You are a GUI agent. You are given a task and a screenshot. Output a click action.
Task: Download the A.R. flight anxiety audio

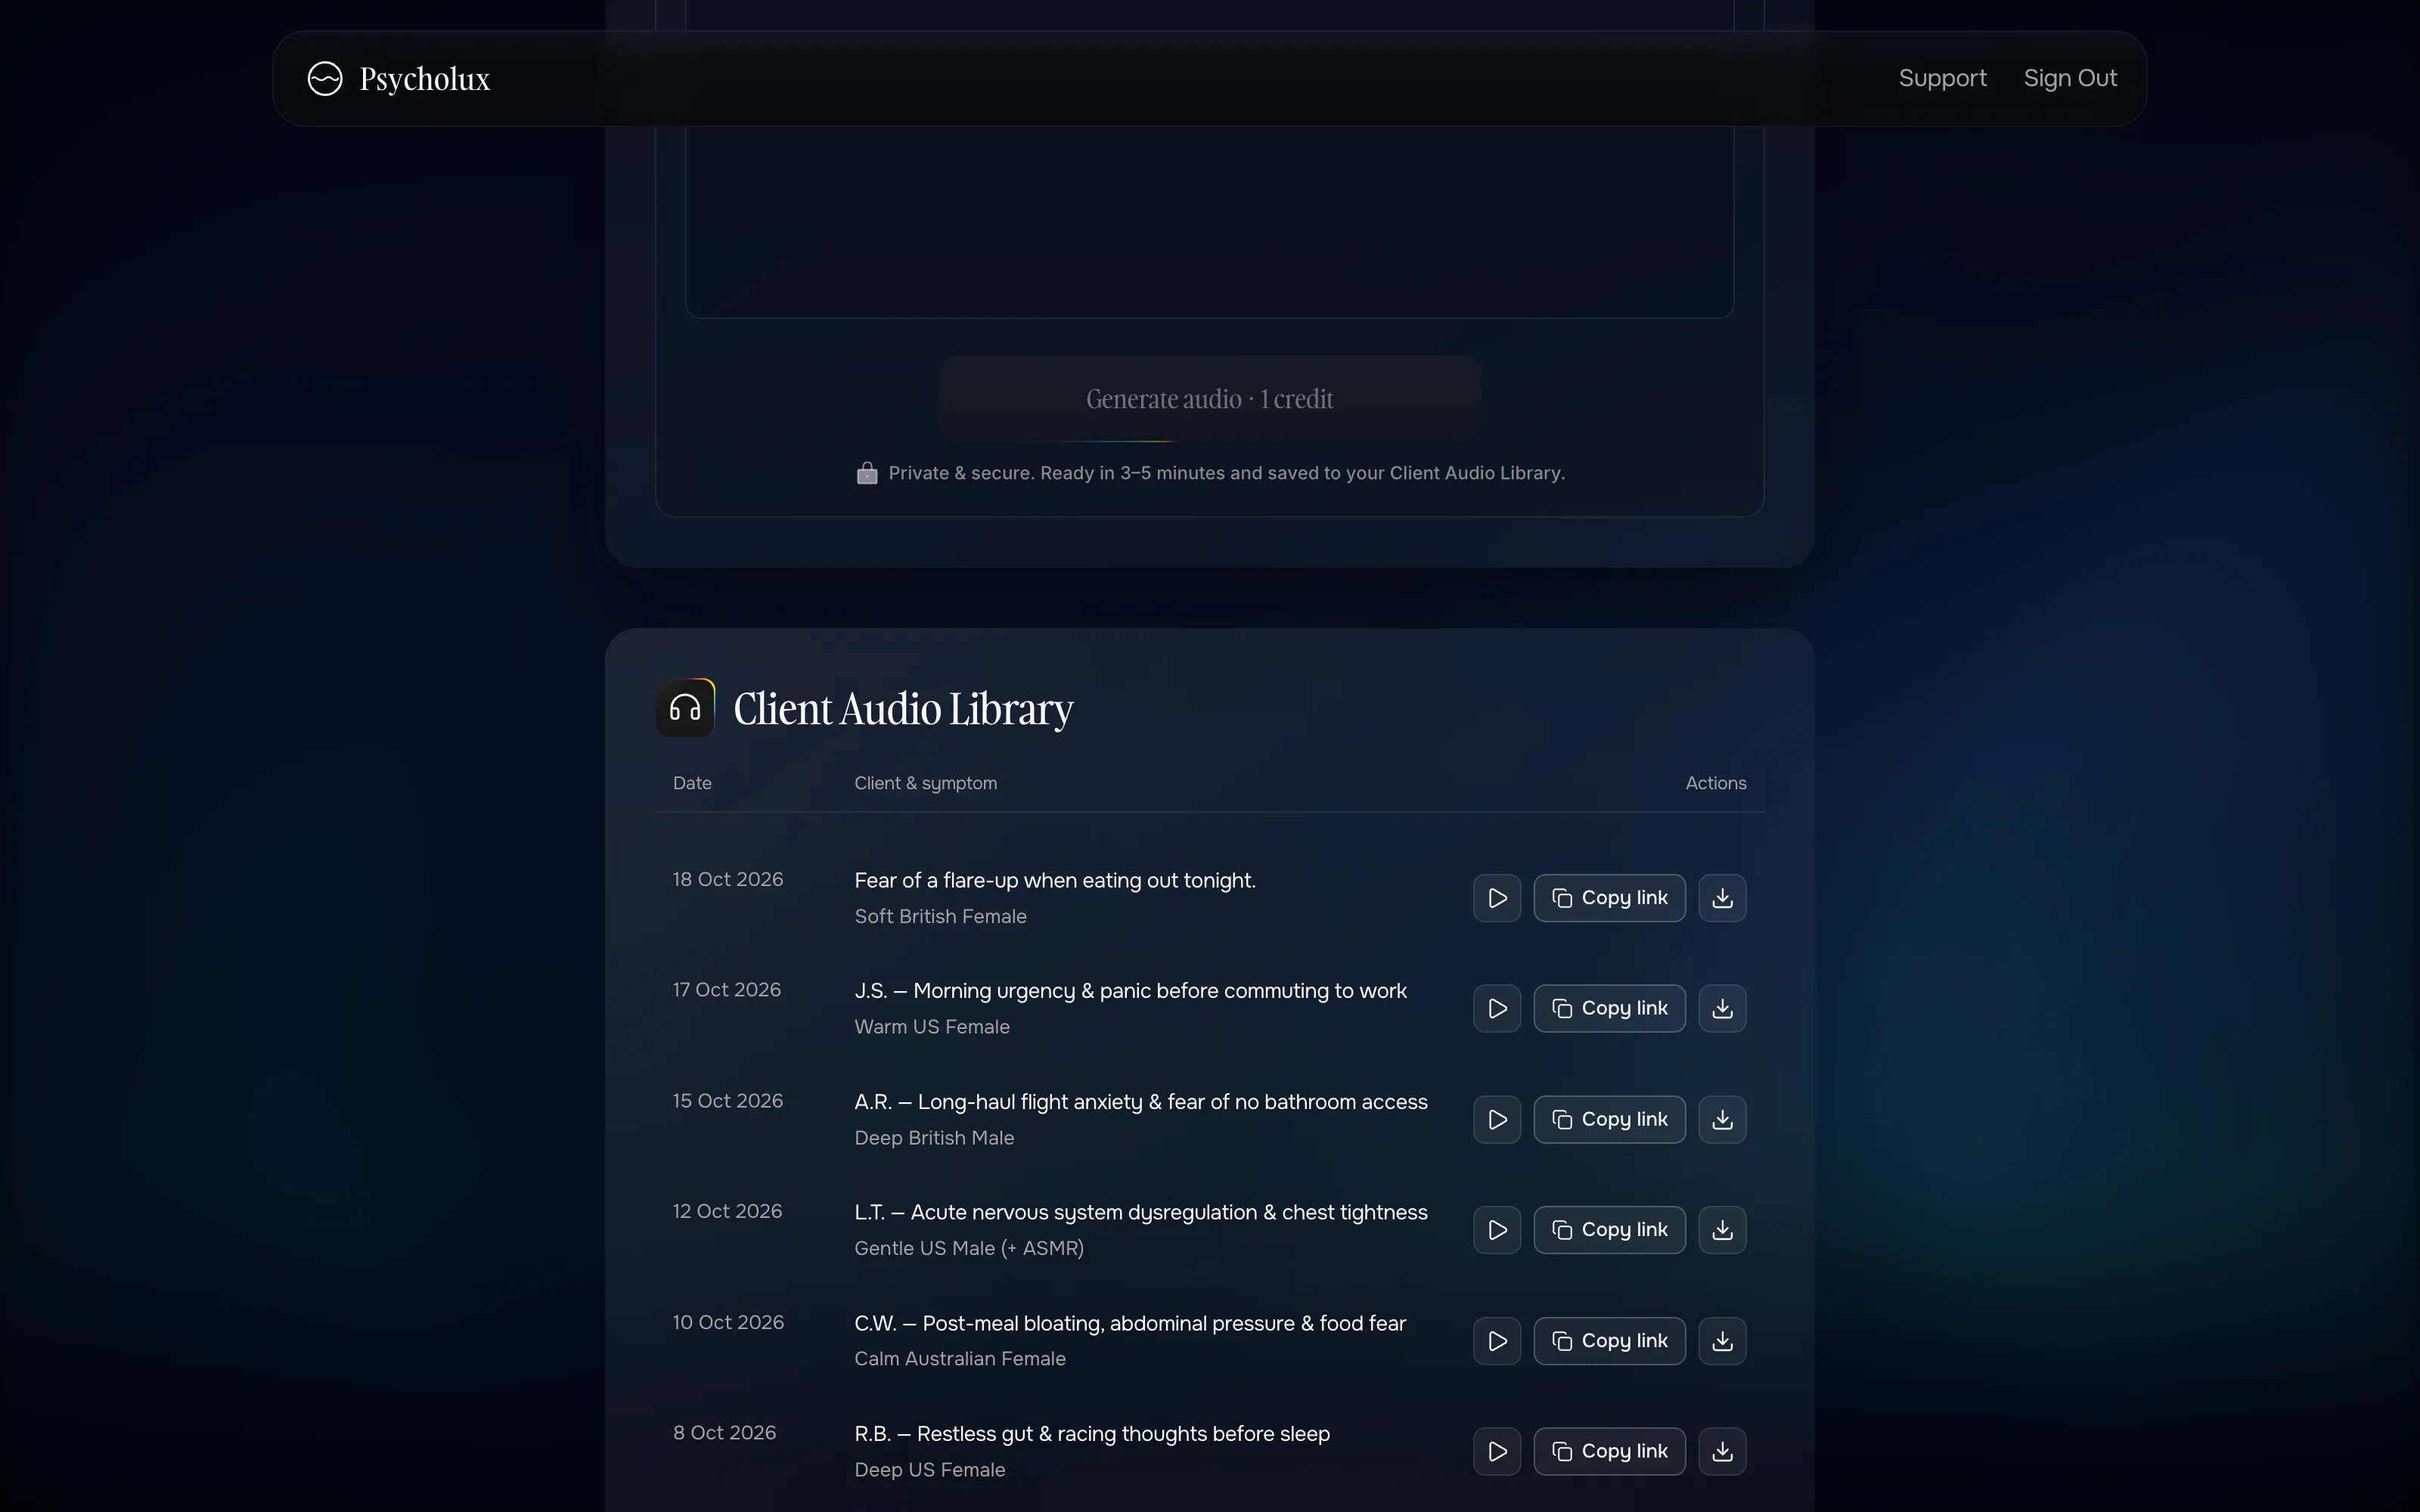click(x=1722, y=1119)
